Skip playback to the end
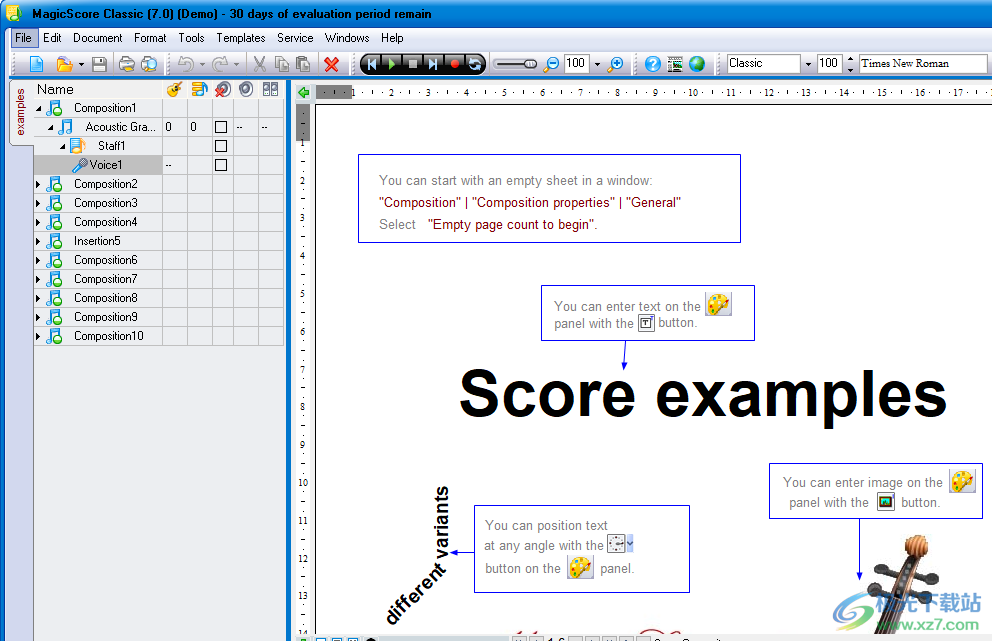 pos(433,64)
